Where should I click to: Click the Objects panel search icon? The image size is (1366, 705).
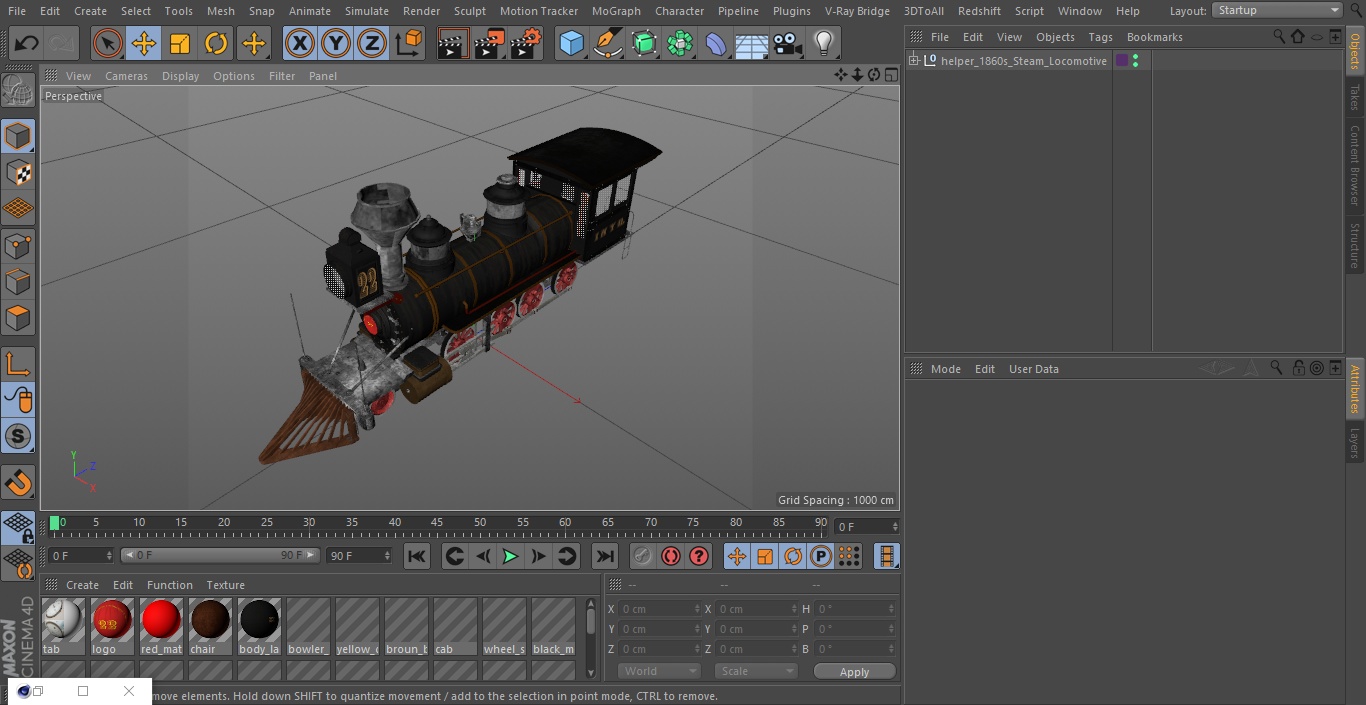[1279, 36]
